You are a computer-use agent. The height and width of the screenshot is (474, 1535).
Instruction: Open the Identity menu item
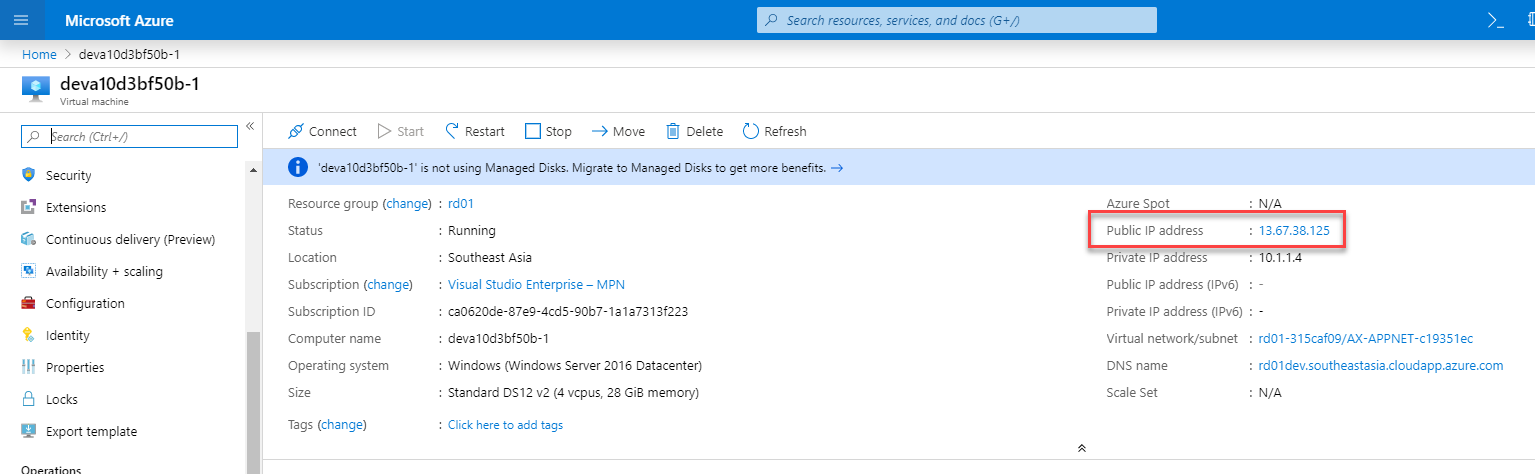coord(68,335)
